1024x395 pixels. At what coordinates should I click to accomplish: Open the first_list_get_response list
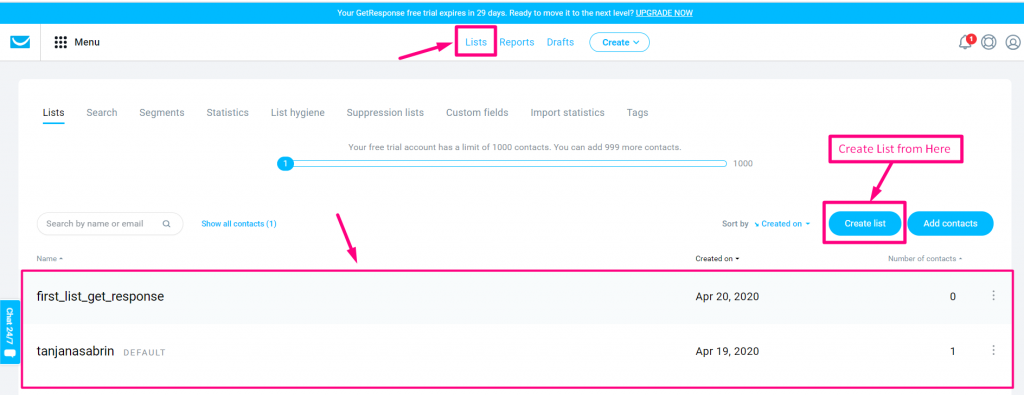click(101, 296)
